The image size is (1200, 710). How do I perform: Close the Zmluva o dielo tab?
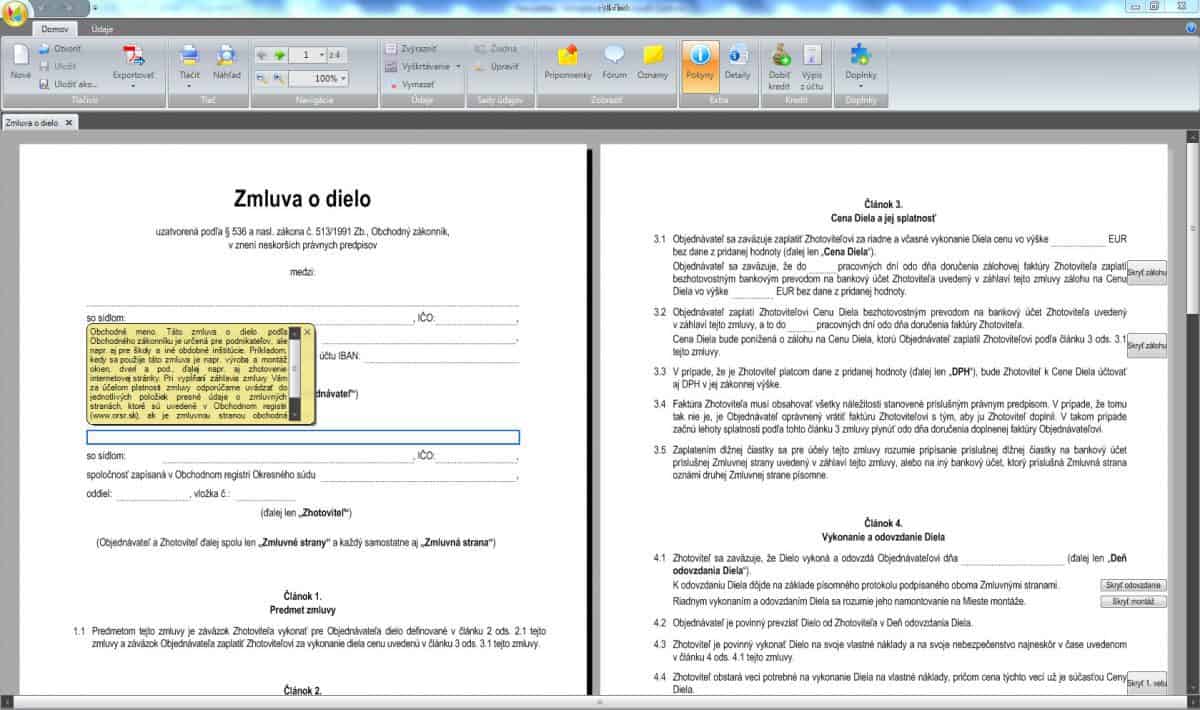[69, 122]
